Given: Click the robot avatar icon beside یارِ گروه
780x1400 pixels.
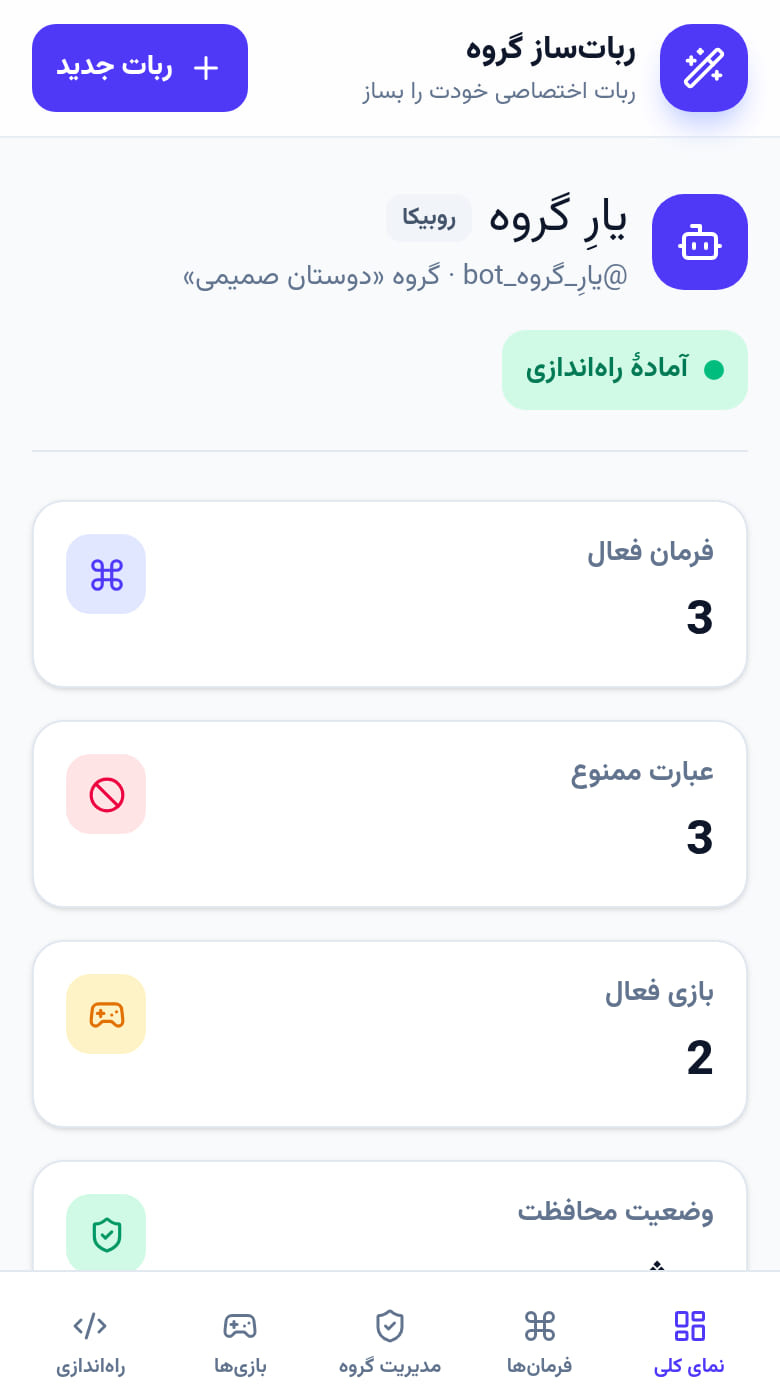Looking at the screenshot, I should pos(700,242).
